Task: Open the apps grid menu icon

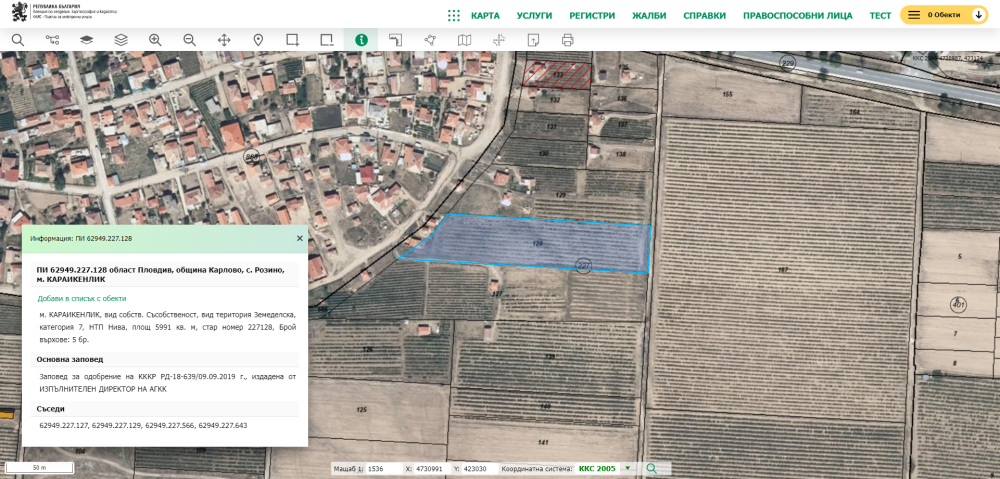Action: pos(454,15)
